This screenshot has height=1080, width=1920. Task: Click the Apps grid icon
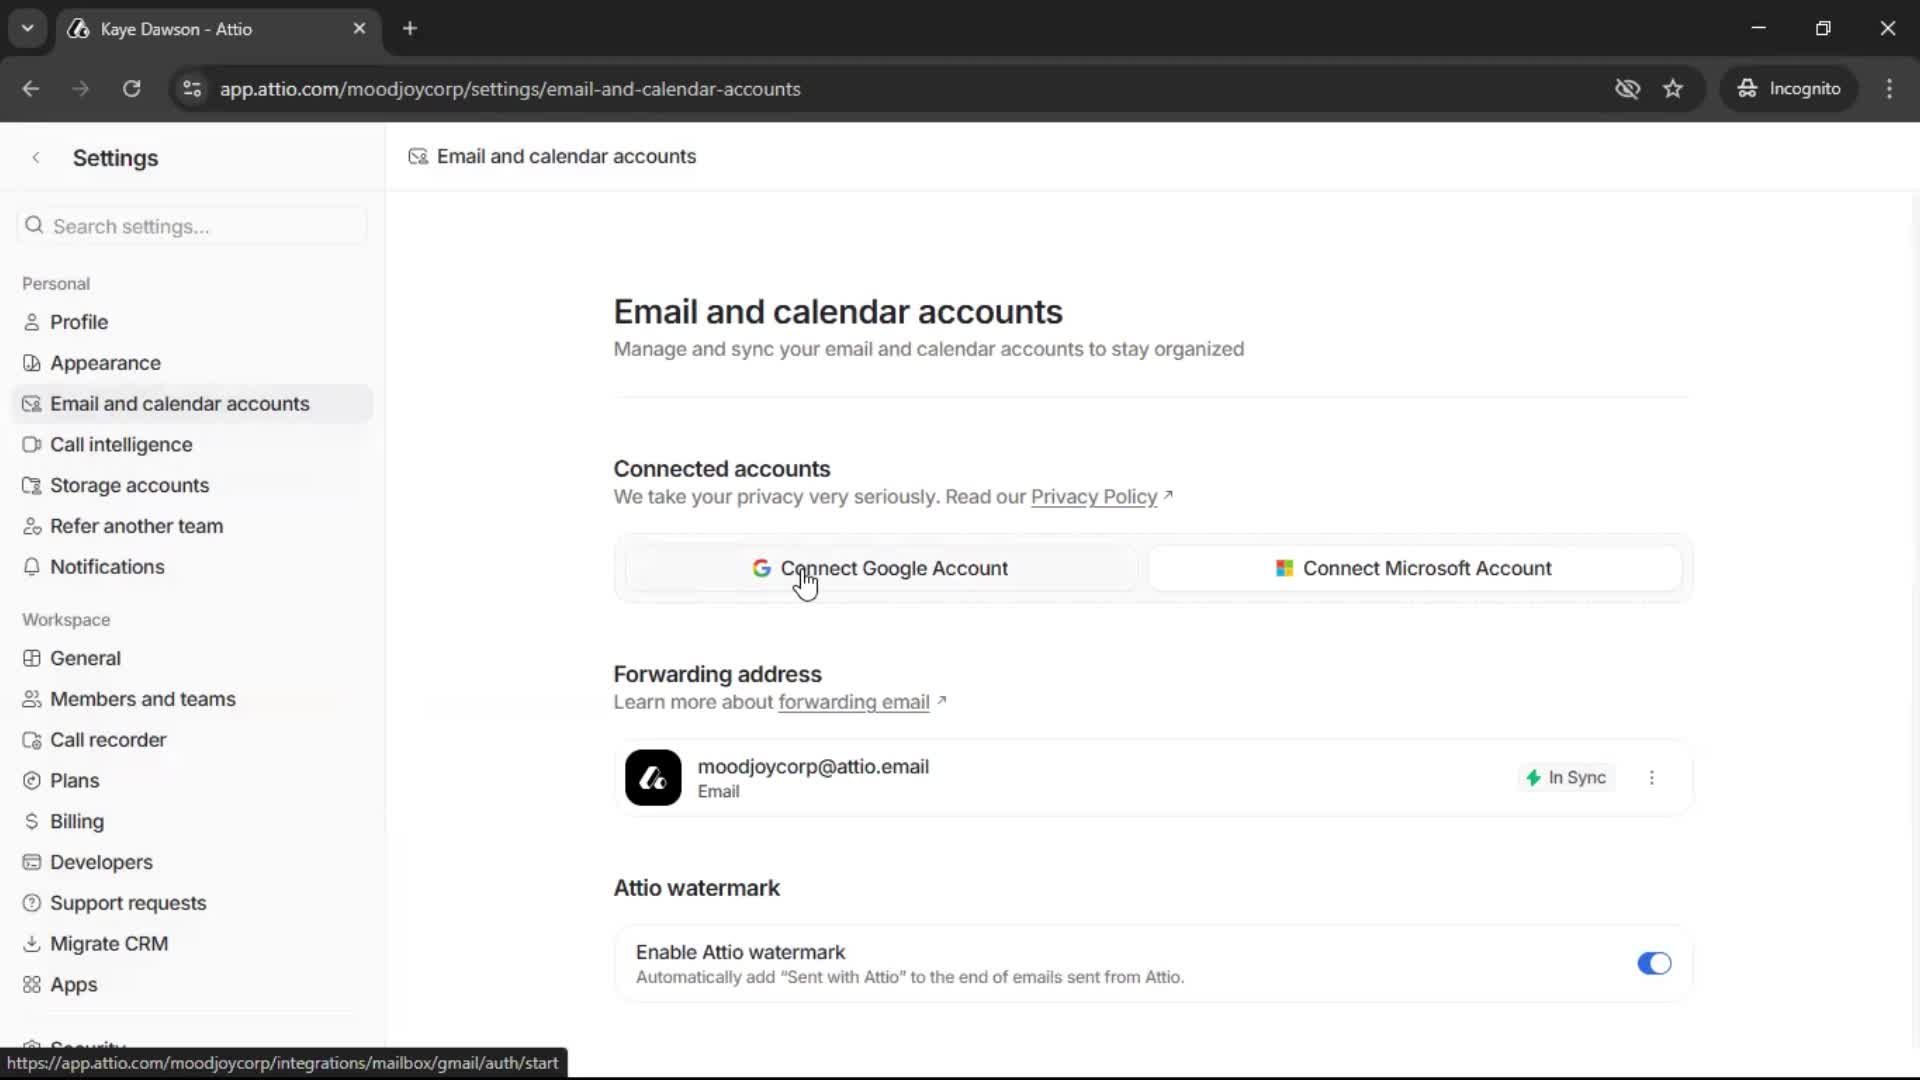pos(32,985)
